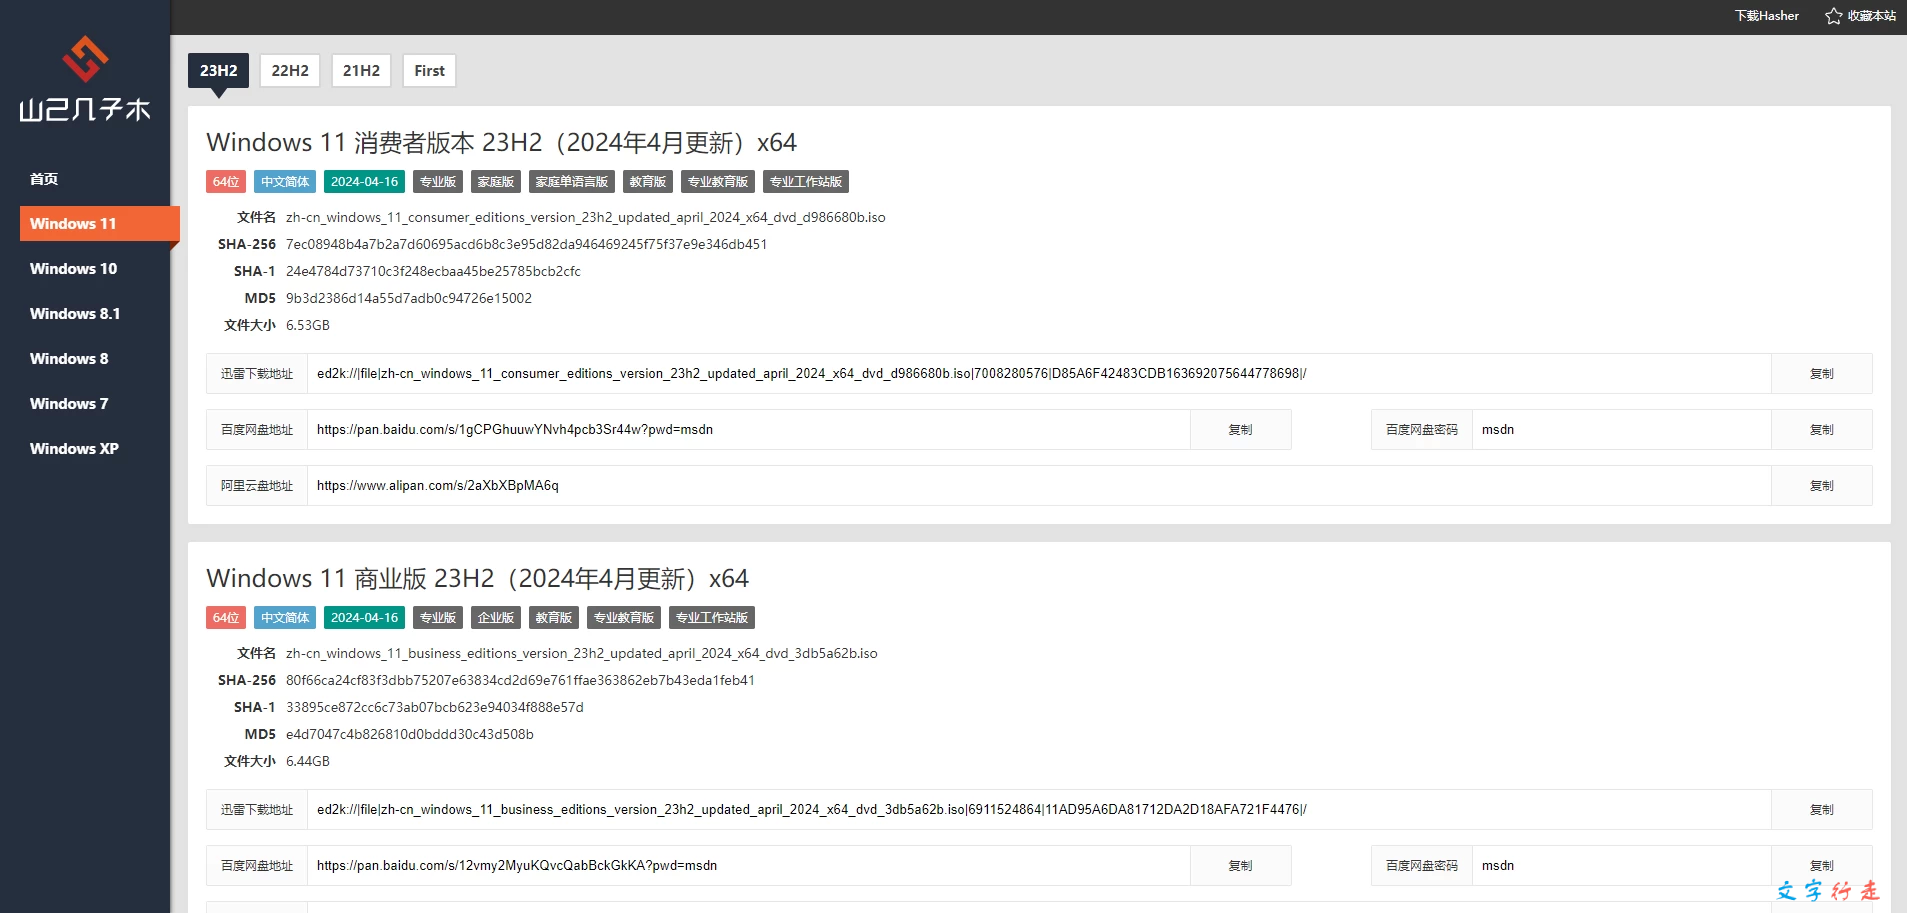Image resolution: width=1907 pixels, height=913 pixels.
Task: Copy the business edition ed2k Thunder link
Action: click(1821, 810)
